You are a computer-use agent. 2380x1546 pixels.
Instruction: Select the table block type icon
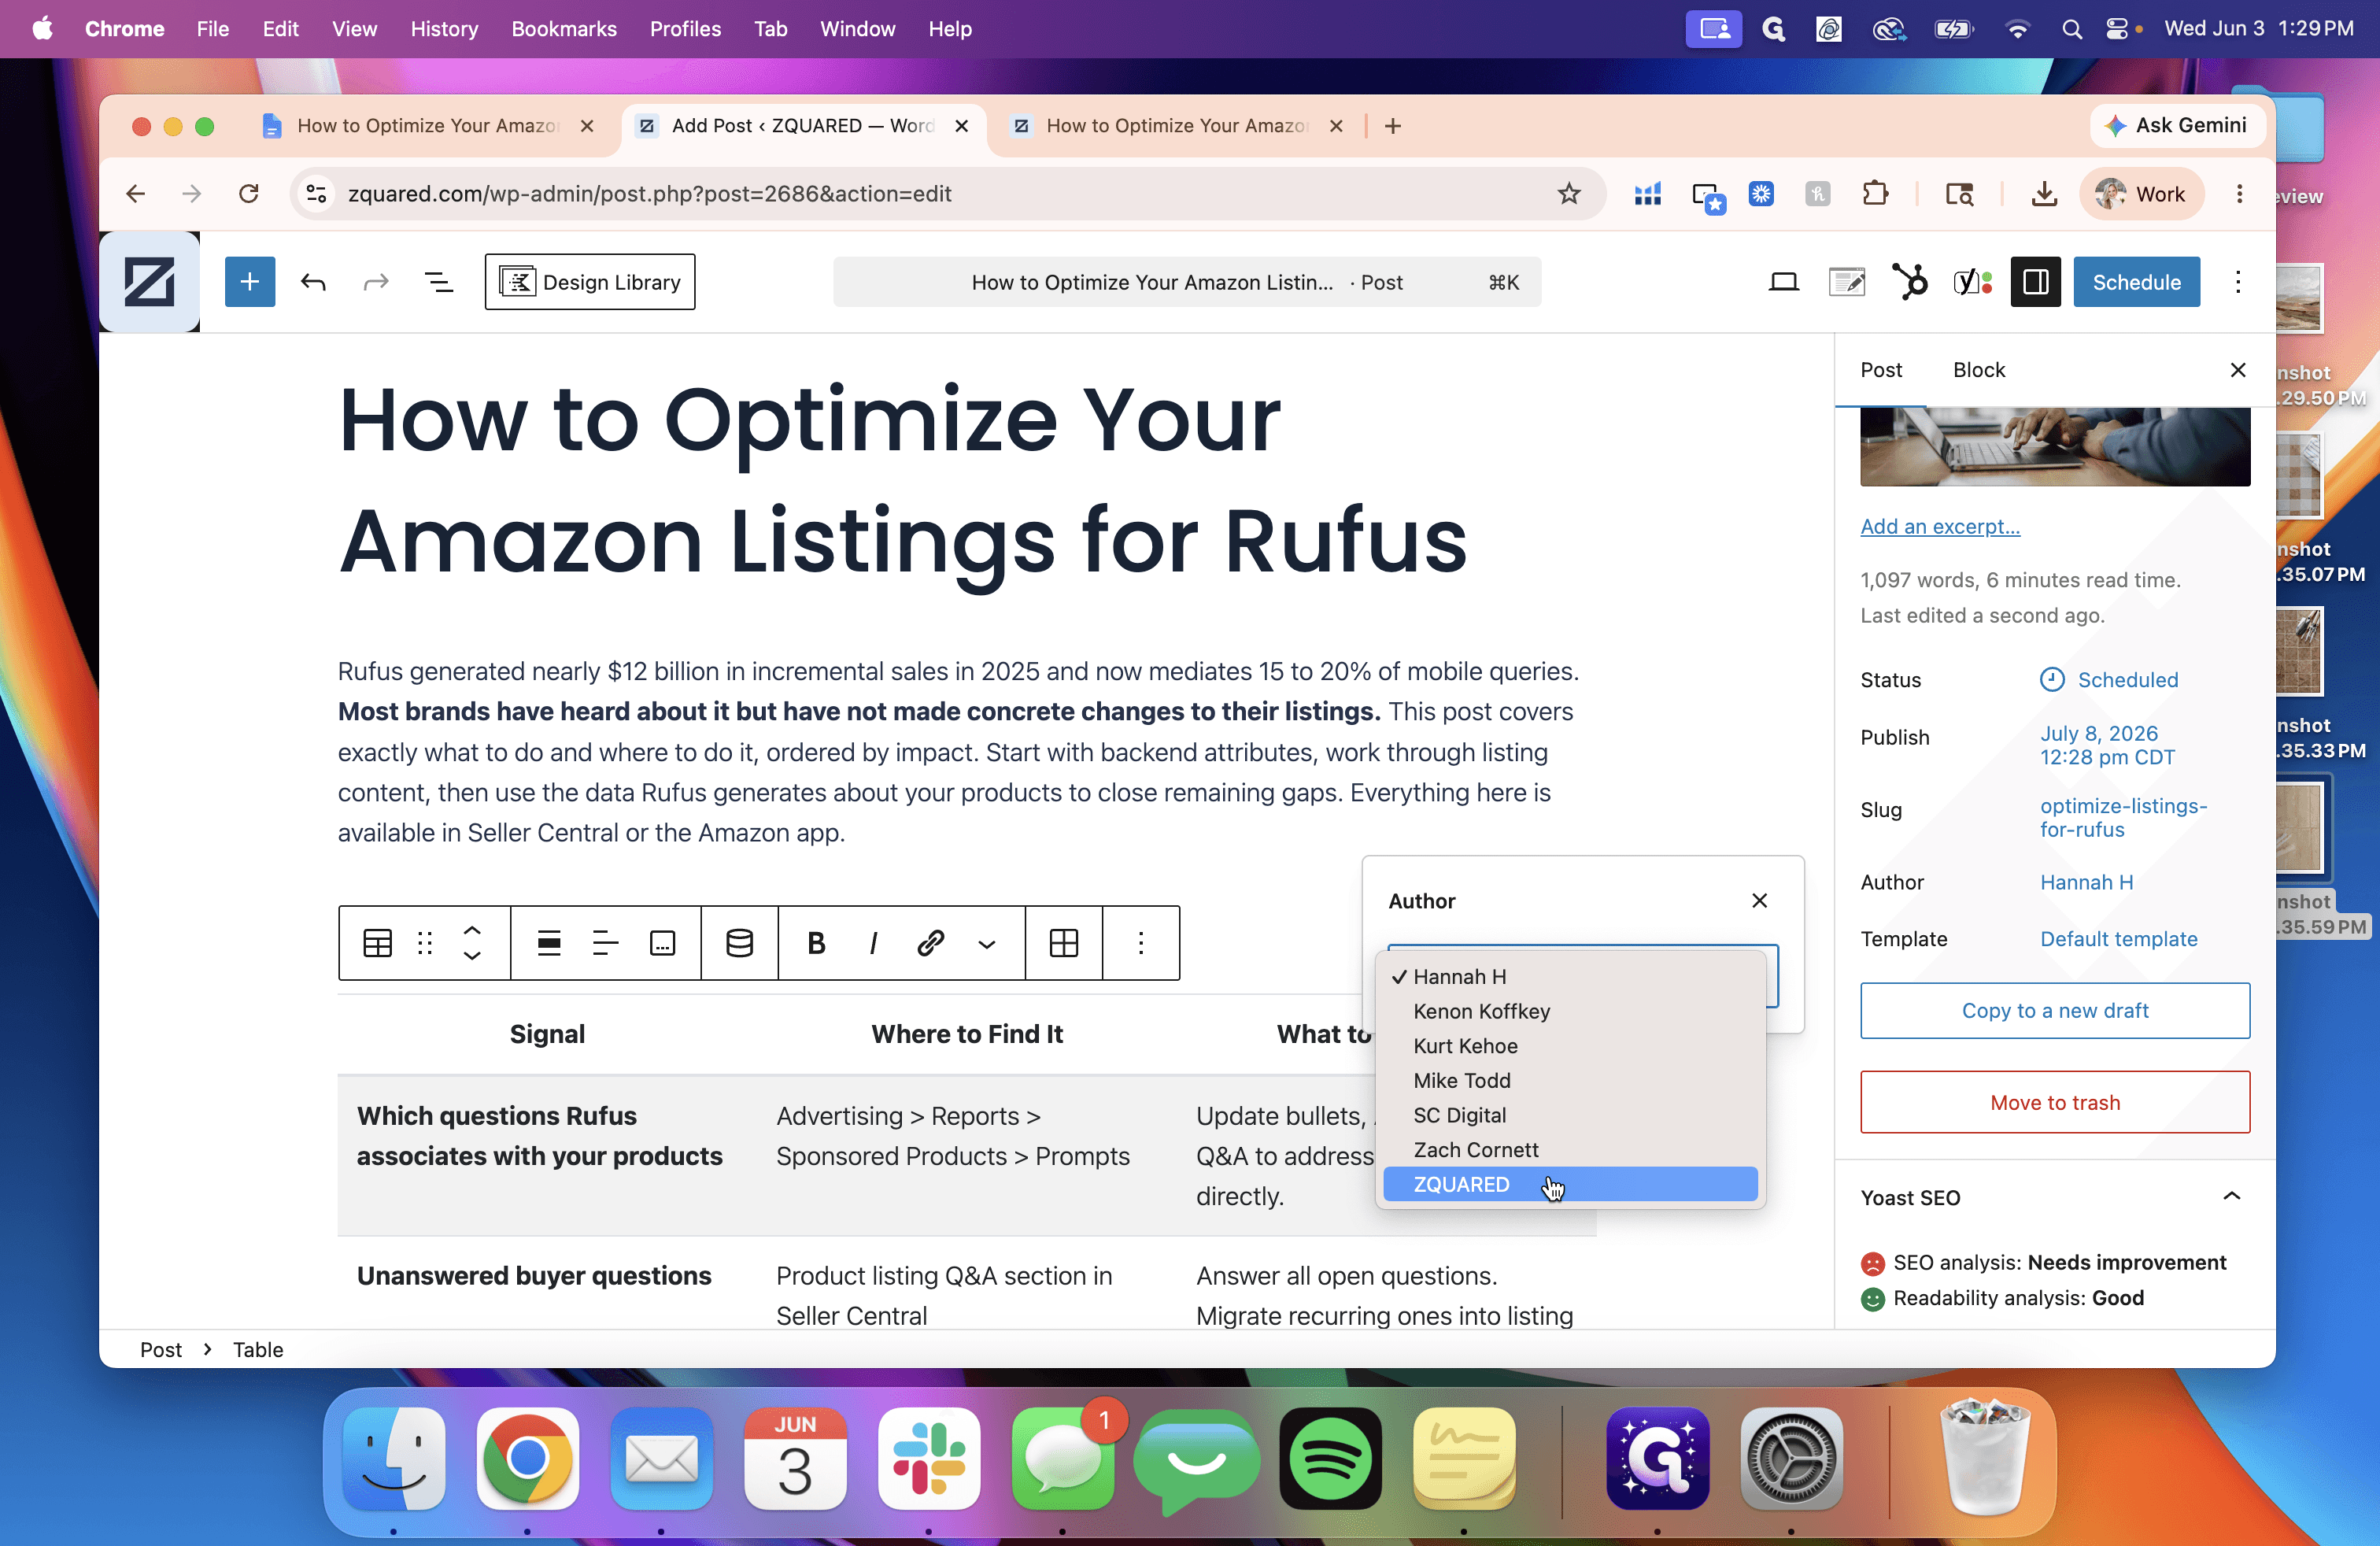[x=377, y=943]
